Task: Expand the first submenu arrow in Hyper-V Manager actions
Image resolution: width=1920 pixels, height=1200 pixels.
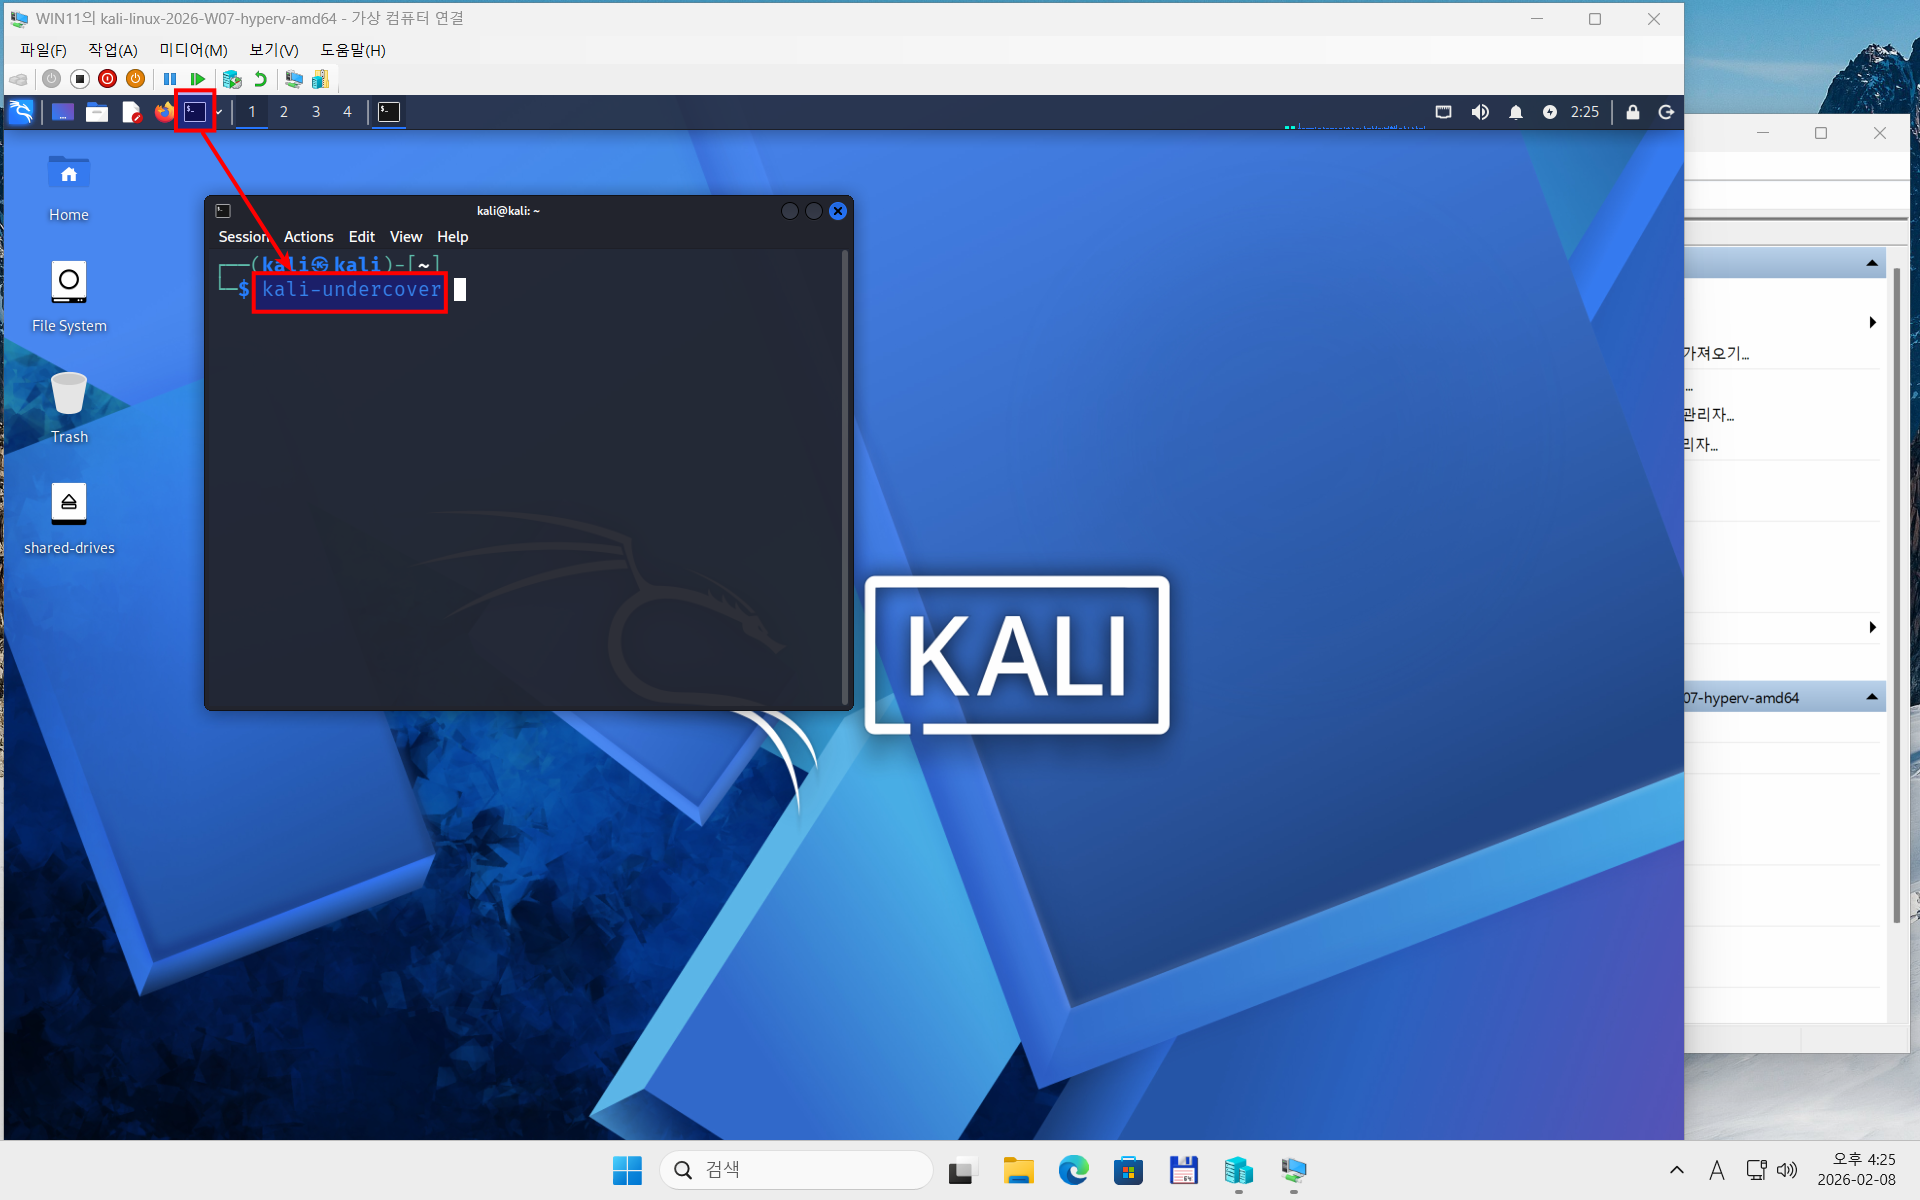Action: [x=1872, y=322]
